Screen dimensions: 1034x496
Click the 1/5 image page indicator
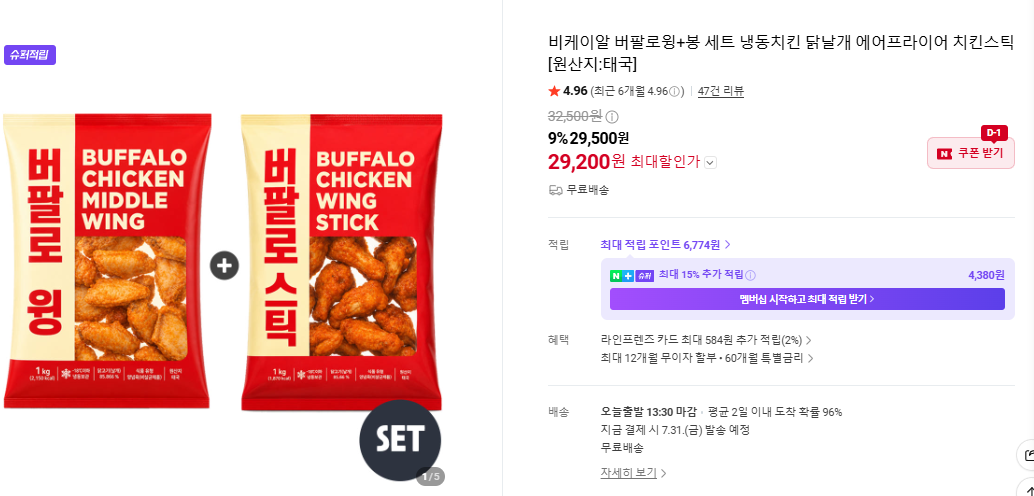coord(431,477)
